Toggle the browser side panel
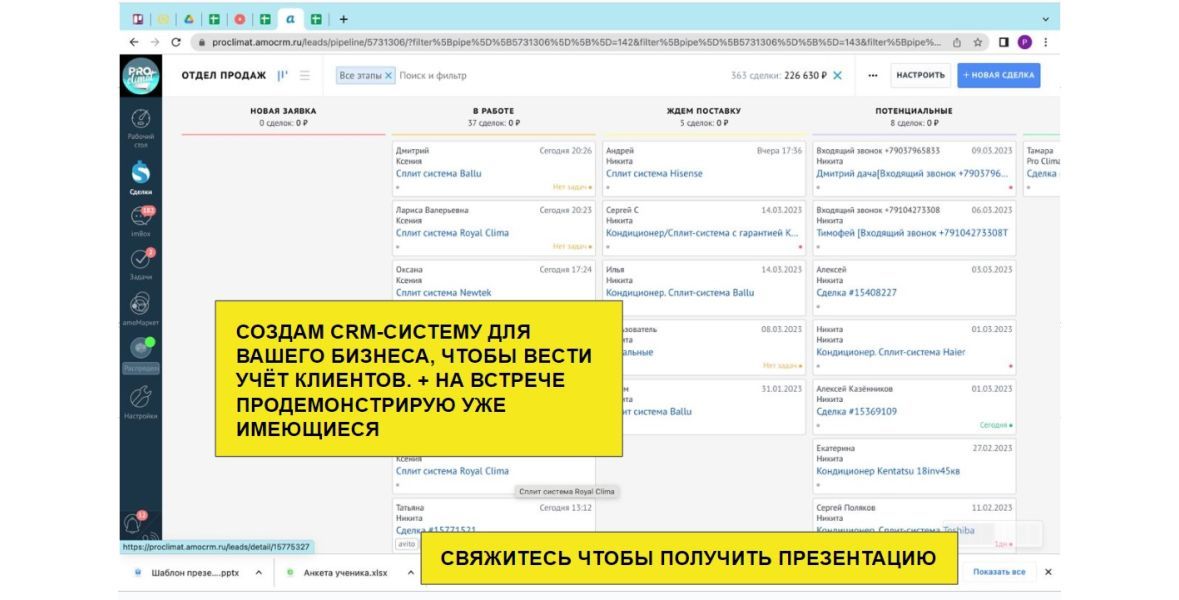This screenshot has height=600, width=1179. (x=1003, y=42)
